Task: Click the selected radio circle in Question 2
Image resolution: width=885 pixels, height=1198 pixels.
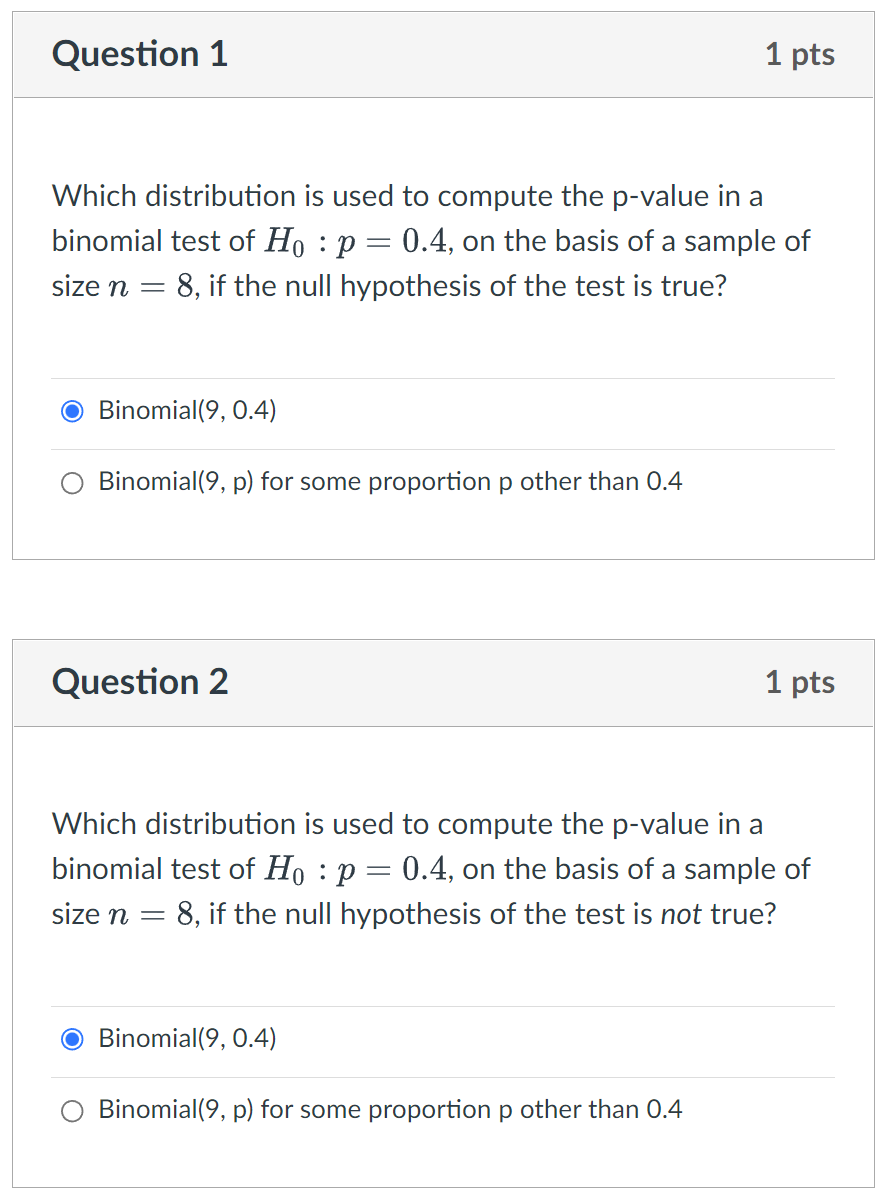Action: point(72,1039)
